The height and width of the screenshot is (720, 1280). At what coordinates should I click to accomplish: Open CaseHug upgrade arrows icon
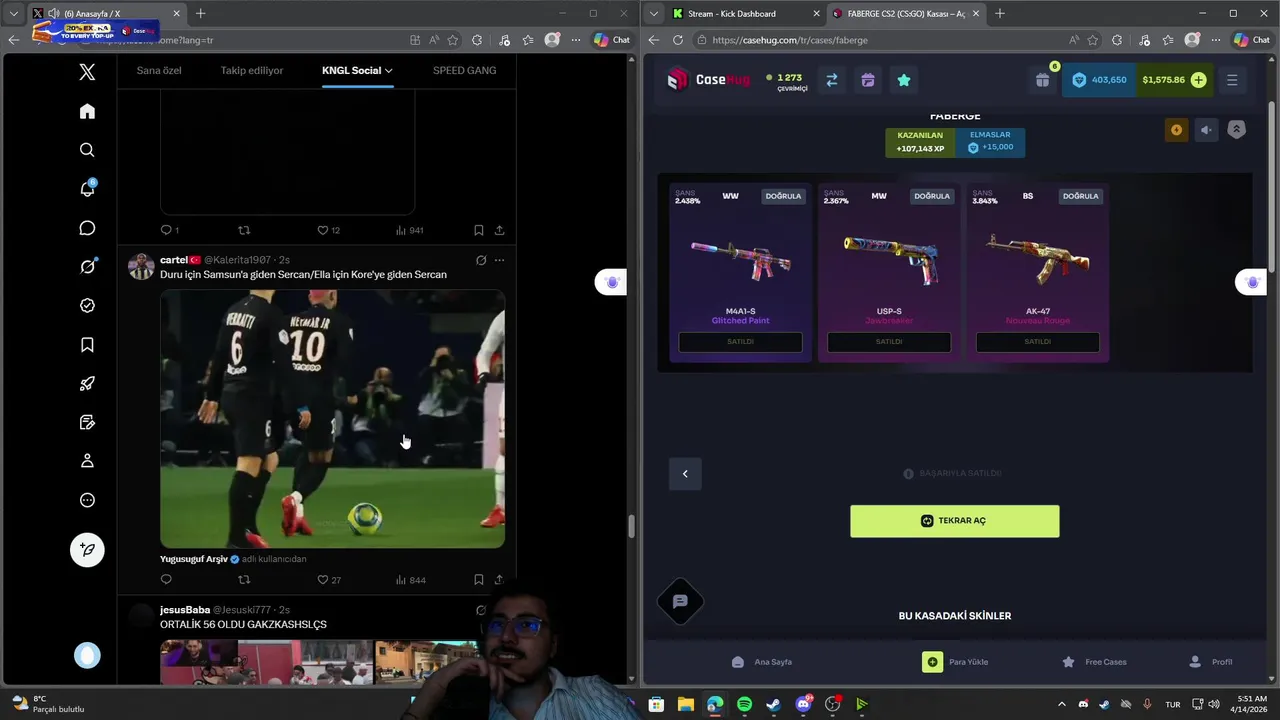pos(831,80)
